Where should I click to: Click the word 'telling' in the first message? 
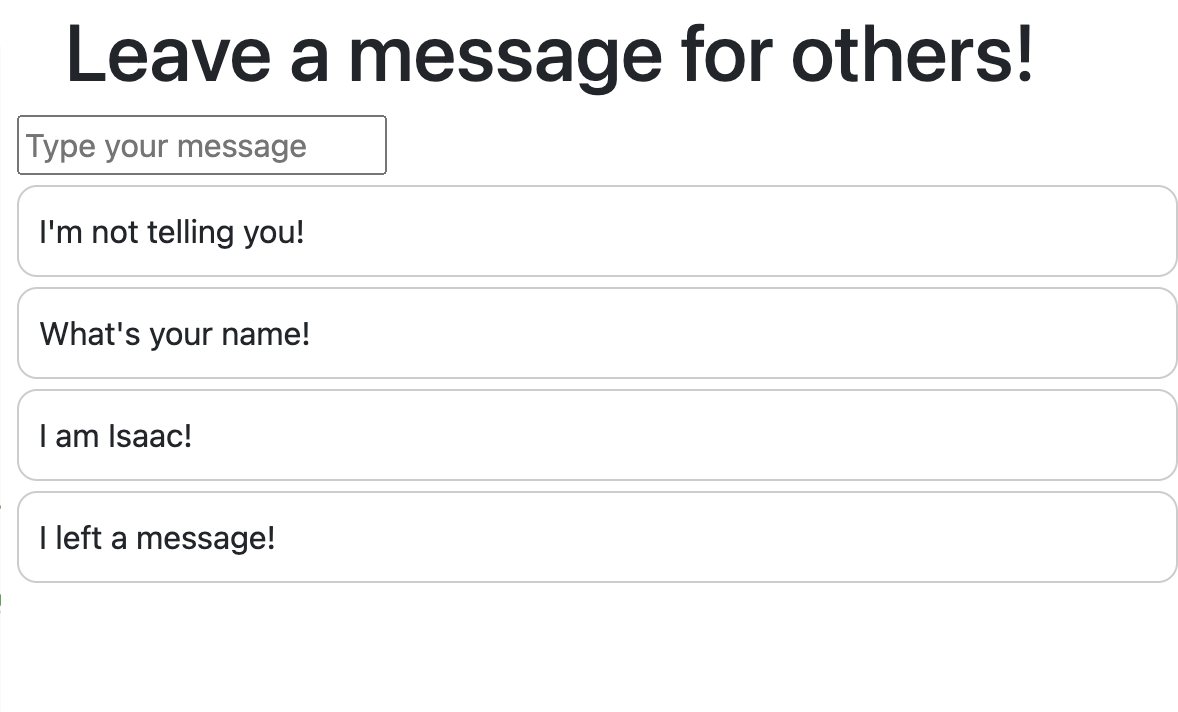click(x=190, y=233)
